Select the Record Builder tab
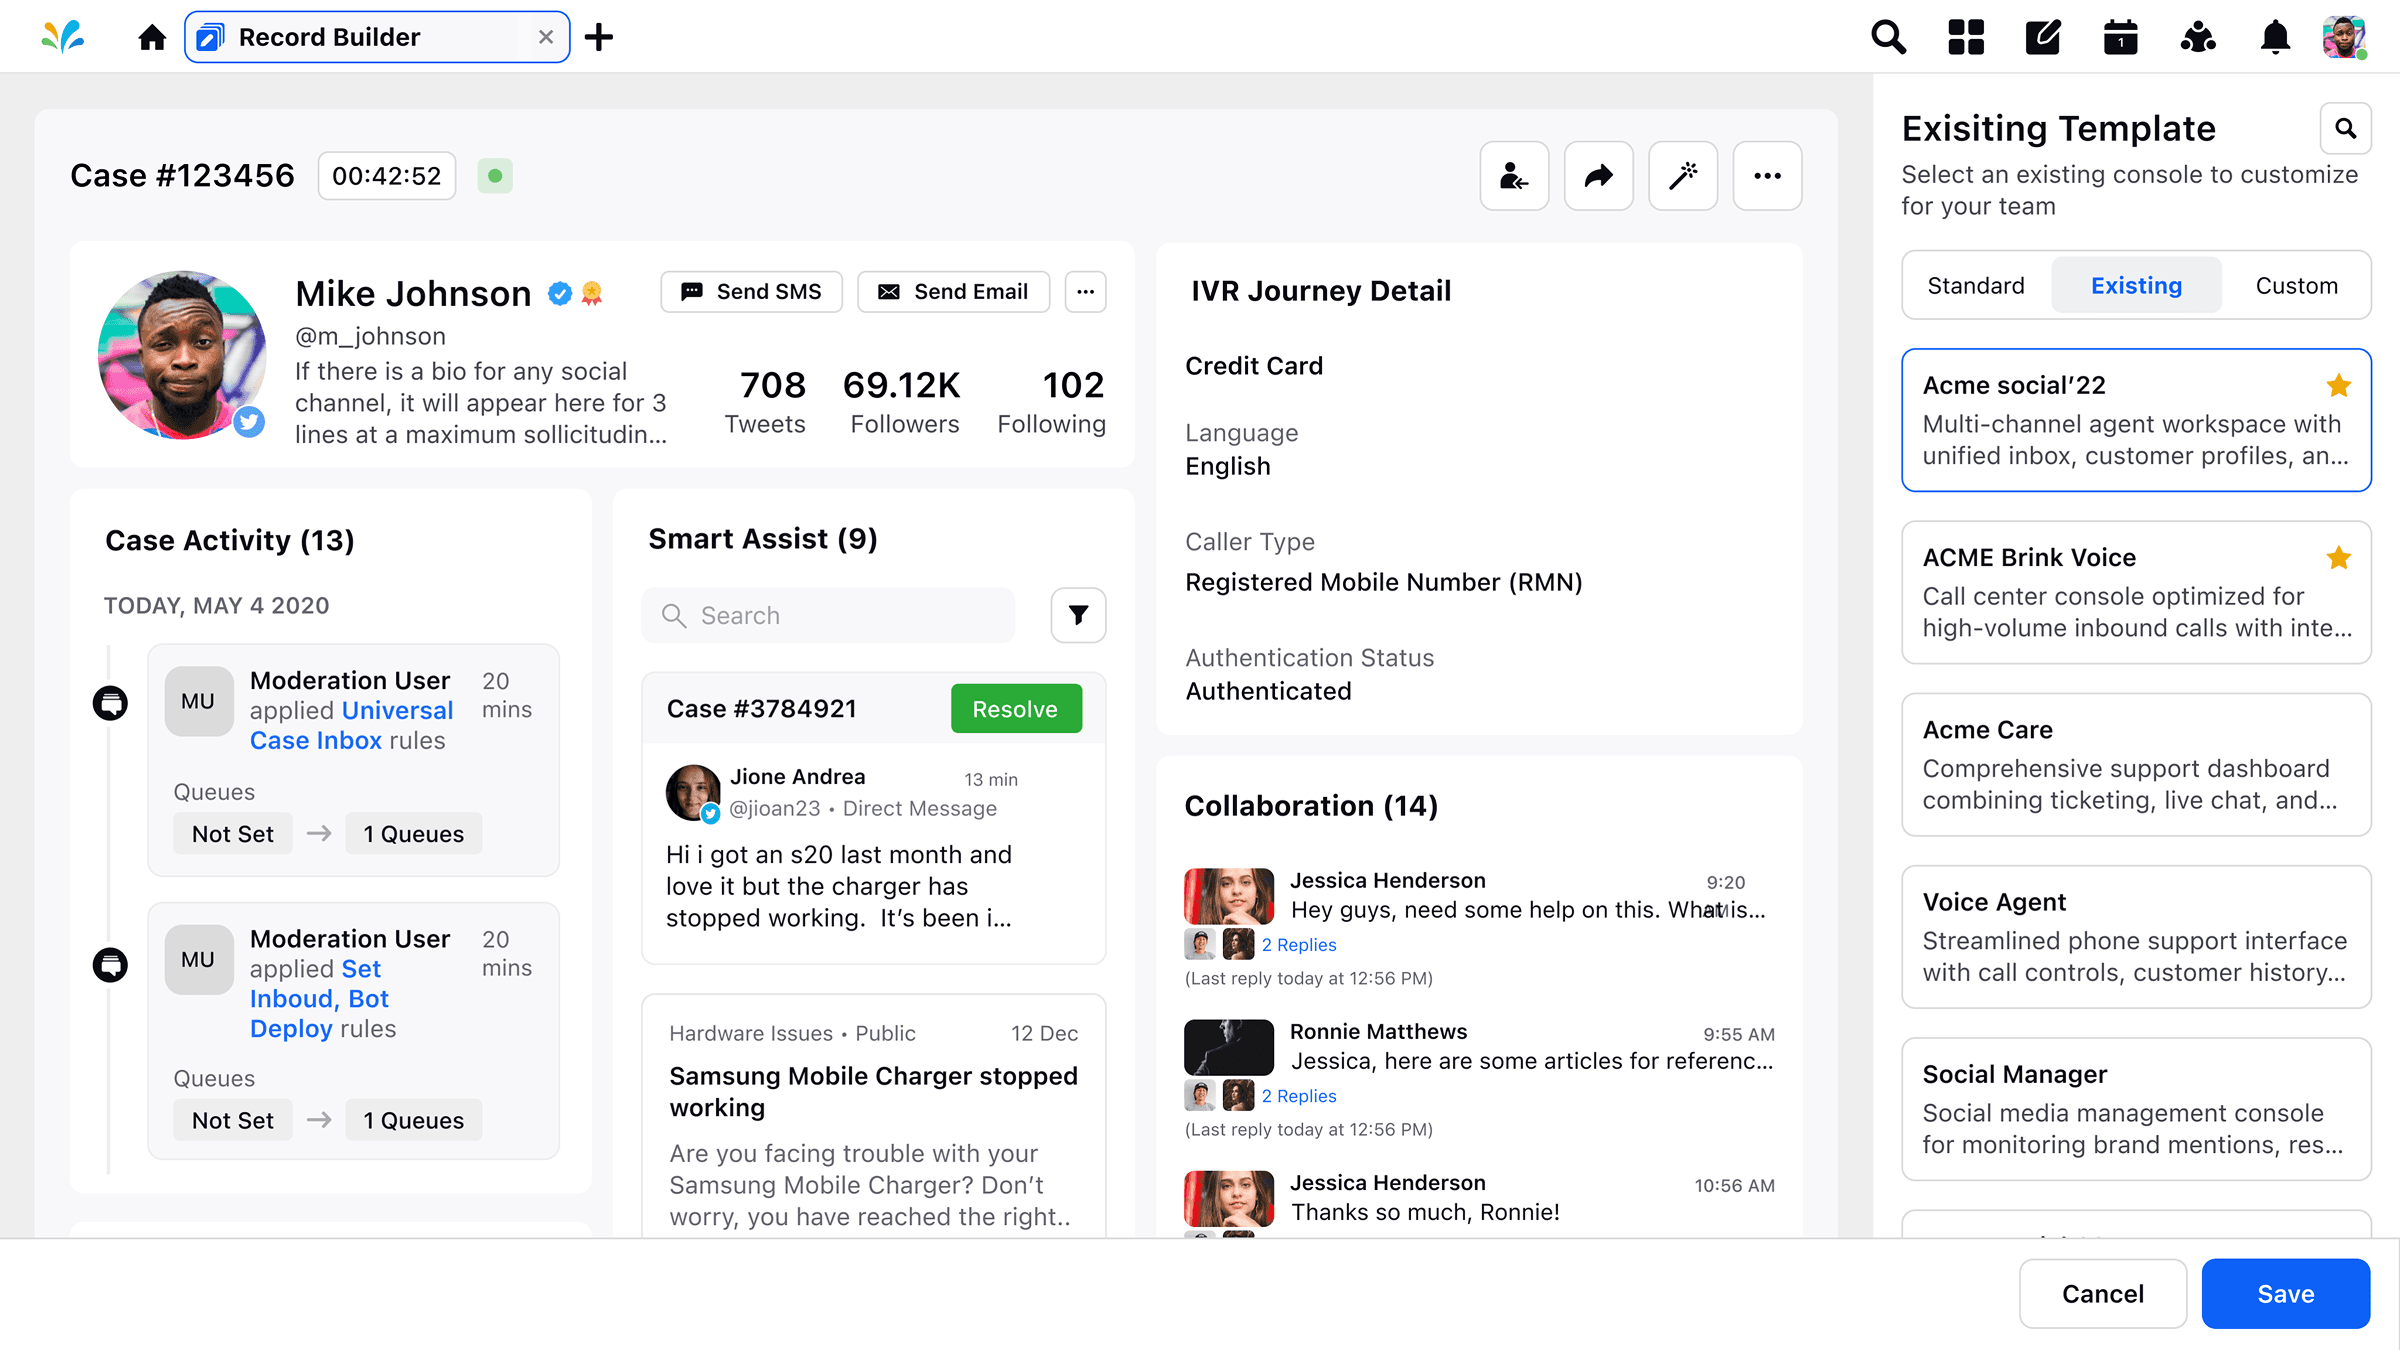Screen dimensions: 2400x1350 377,37
